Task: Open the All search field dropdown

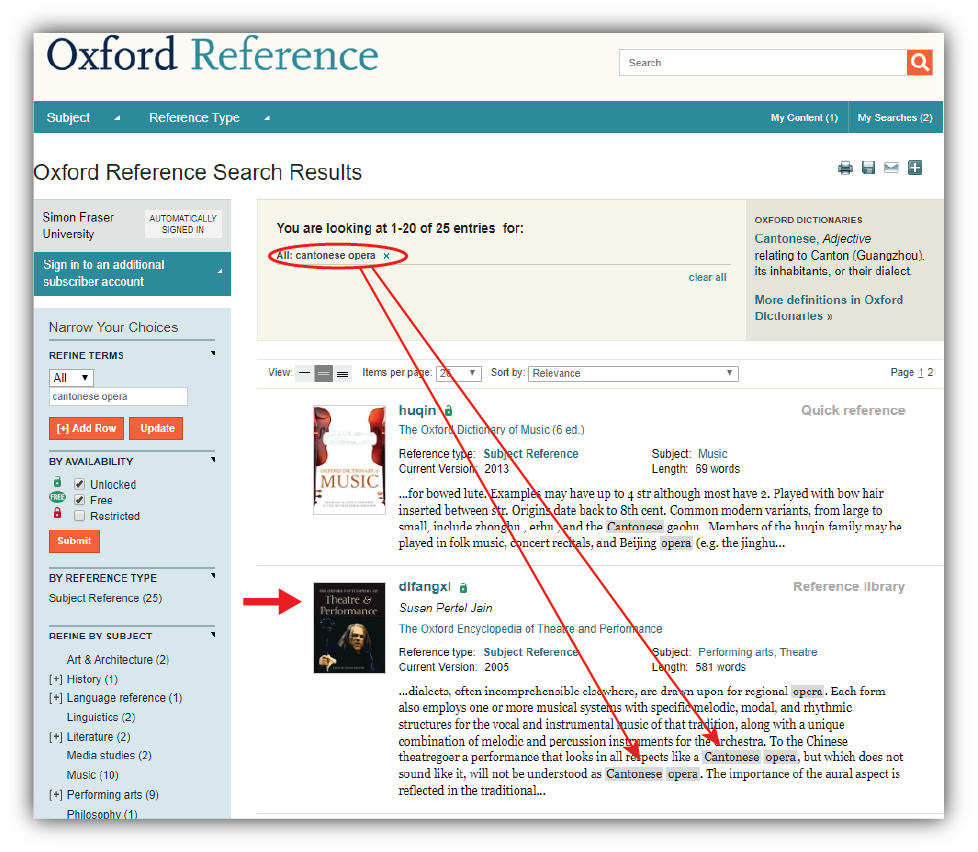Action: point(71,377)
